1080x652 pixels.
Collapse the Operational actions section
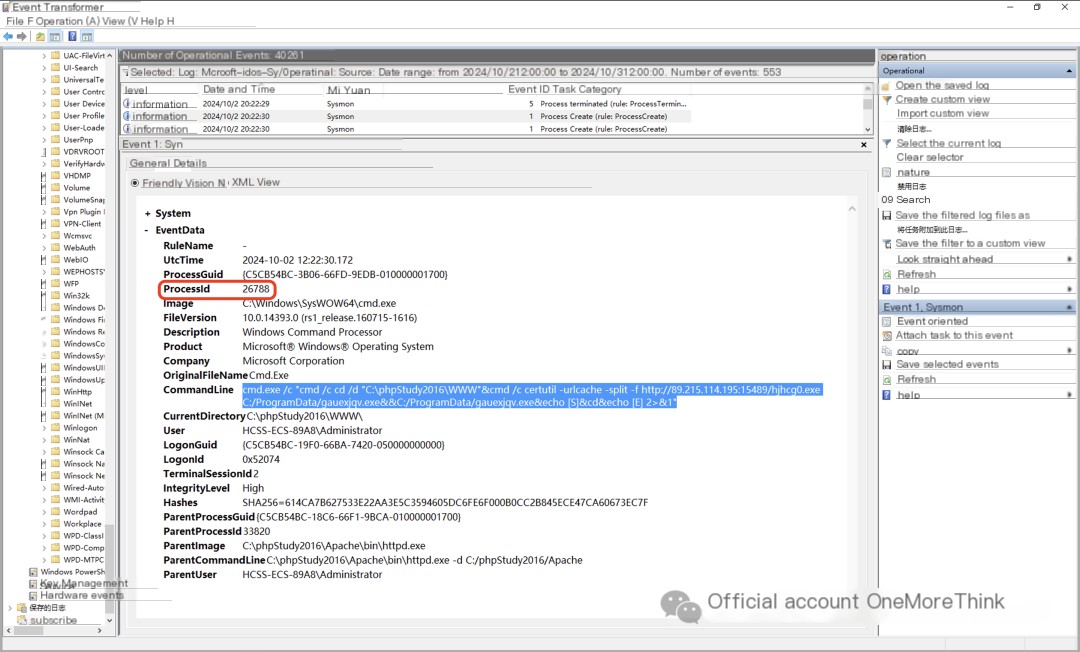tap(1069, 71)
